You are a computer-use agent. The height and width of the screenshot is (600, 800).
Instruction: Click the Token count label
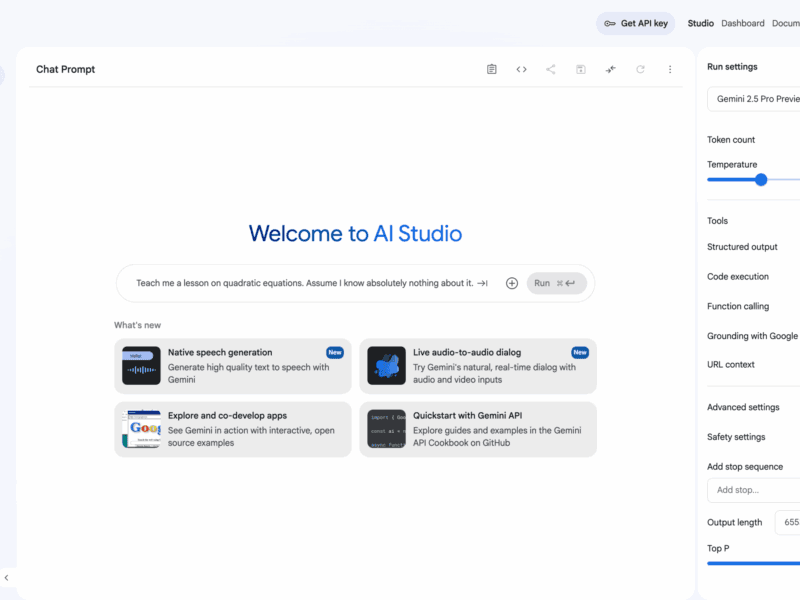click(x=731, y=140)
